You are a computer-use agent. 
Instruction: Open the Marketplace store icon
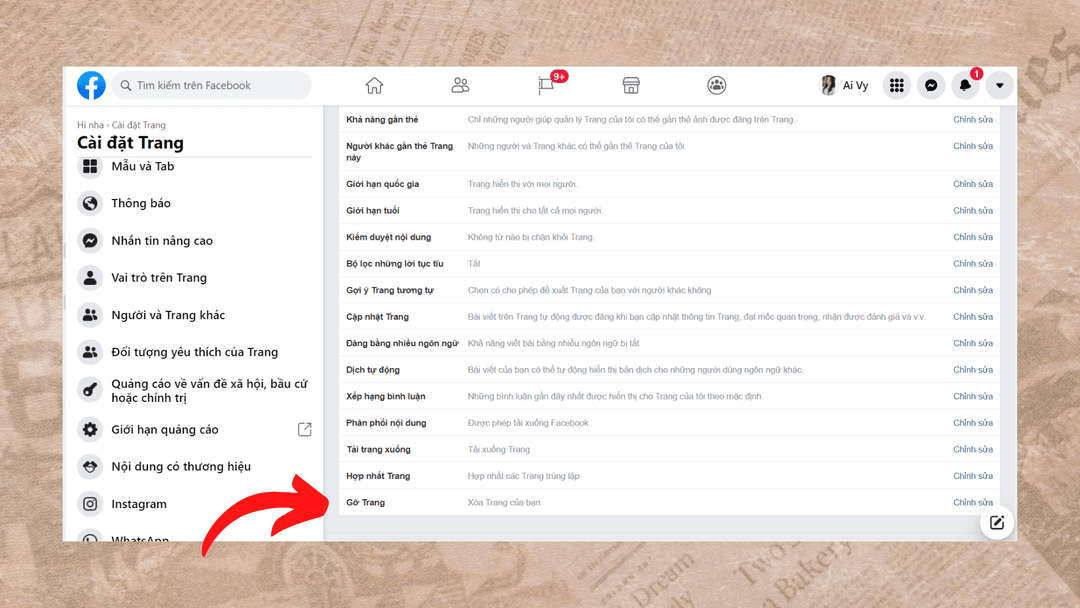(631, 86)
